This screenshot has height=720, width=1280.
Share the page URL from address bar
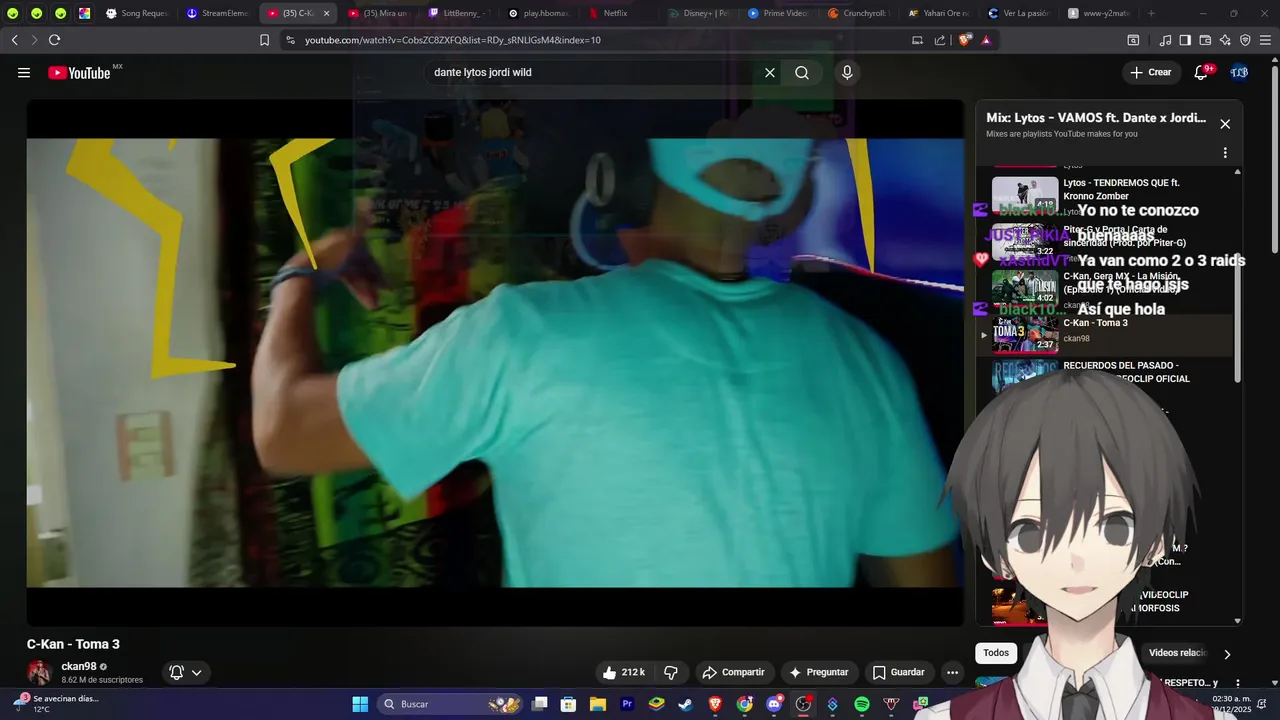(x=940, y=40)
